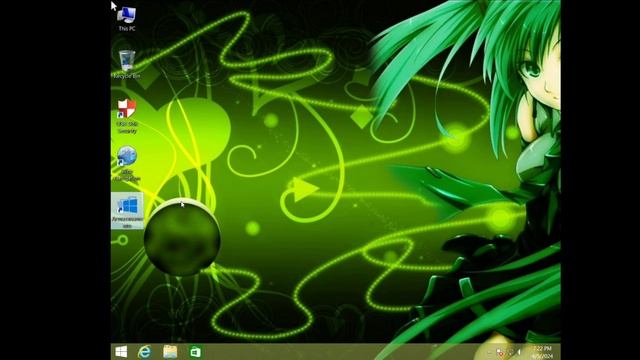Open the Windows Store taskbar icon
The image size is (640, 360).
point(195,351)
